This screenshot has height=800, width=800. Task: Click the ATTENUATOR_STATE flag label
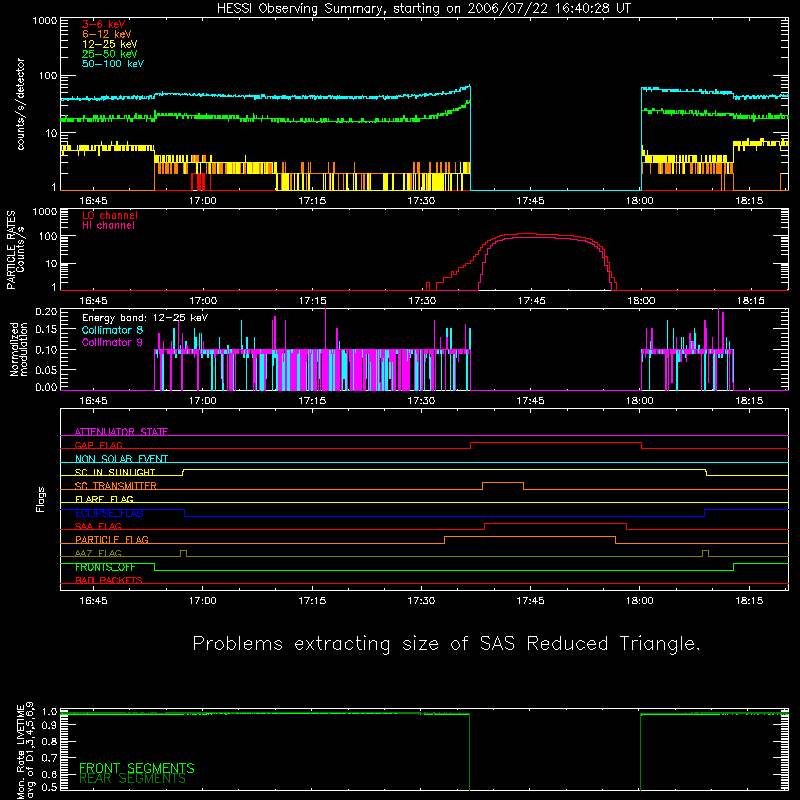121,432
